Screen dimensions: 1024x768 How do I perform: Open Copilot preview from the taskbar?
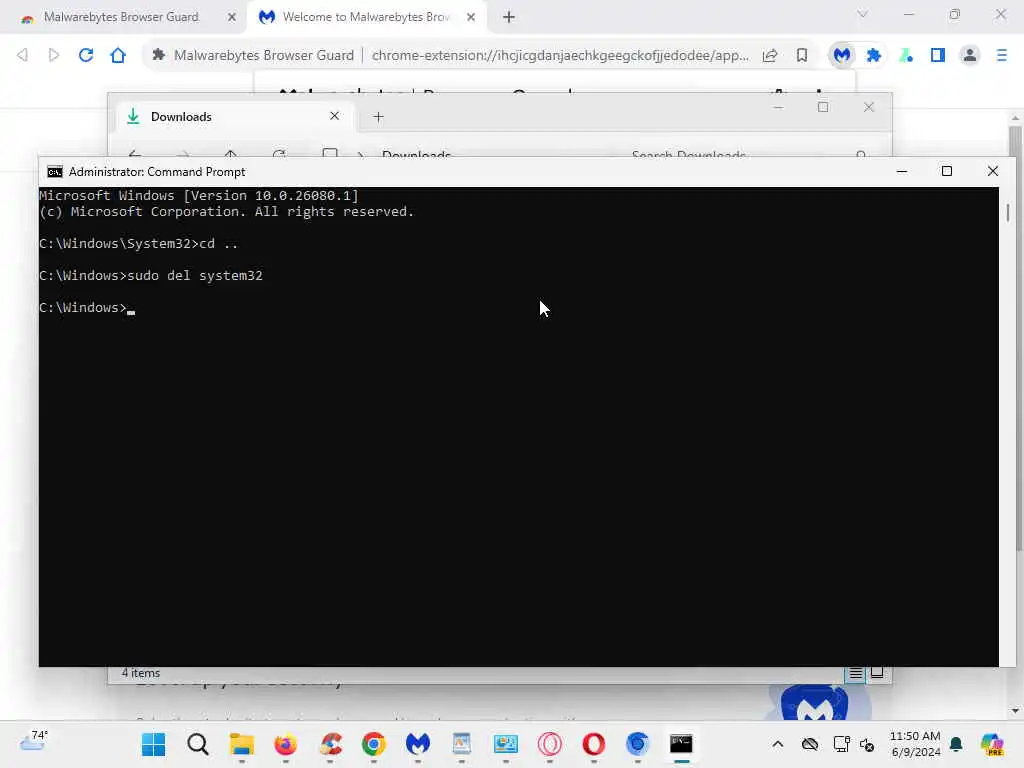(x=991, y=744)
